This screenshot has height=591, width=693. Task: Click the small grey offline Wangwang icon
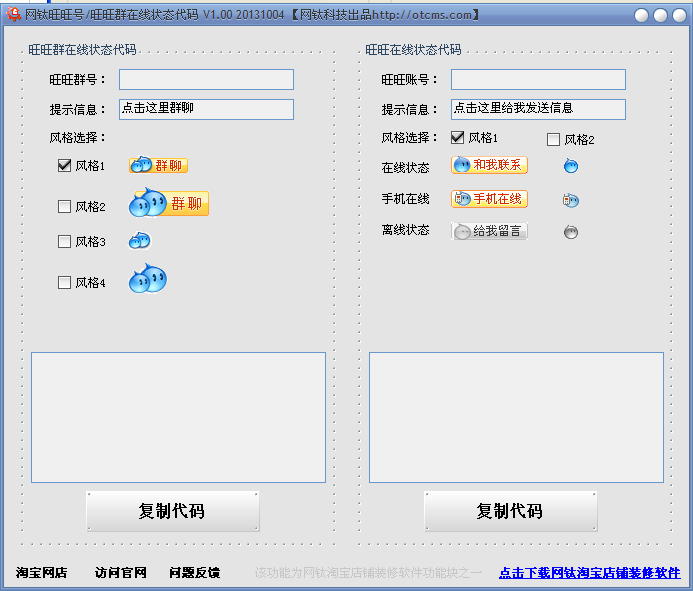coord(571,232)
